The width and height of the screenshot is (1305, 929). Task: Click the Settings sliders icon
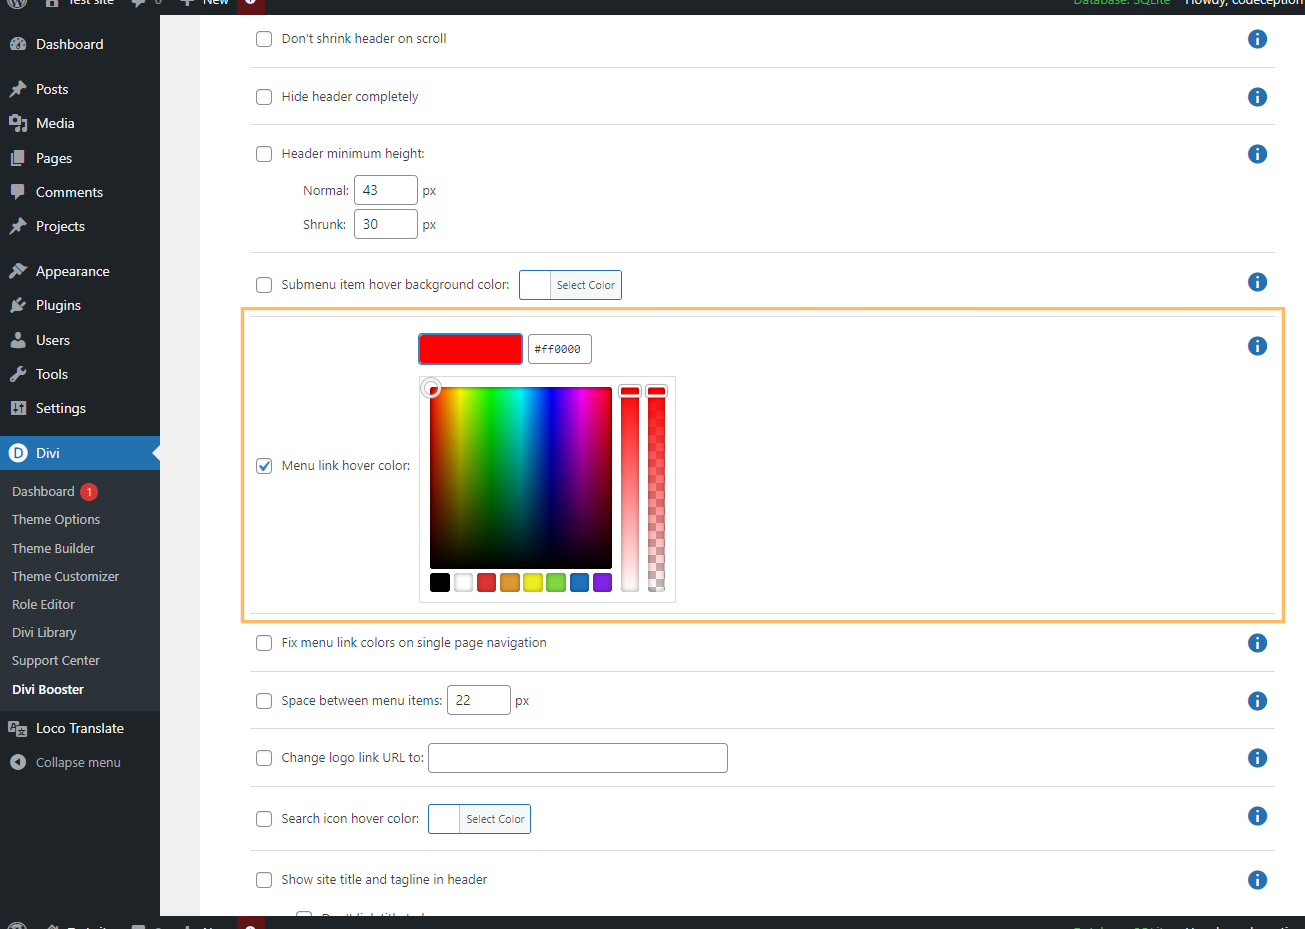tap(18, 408)
